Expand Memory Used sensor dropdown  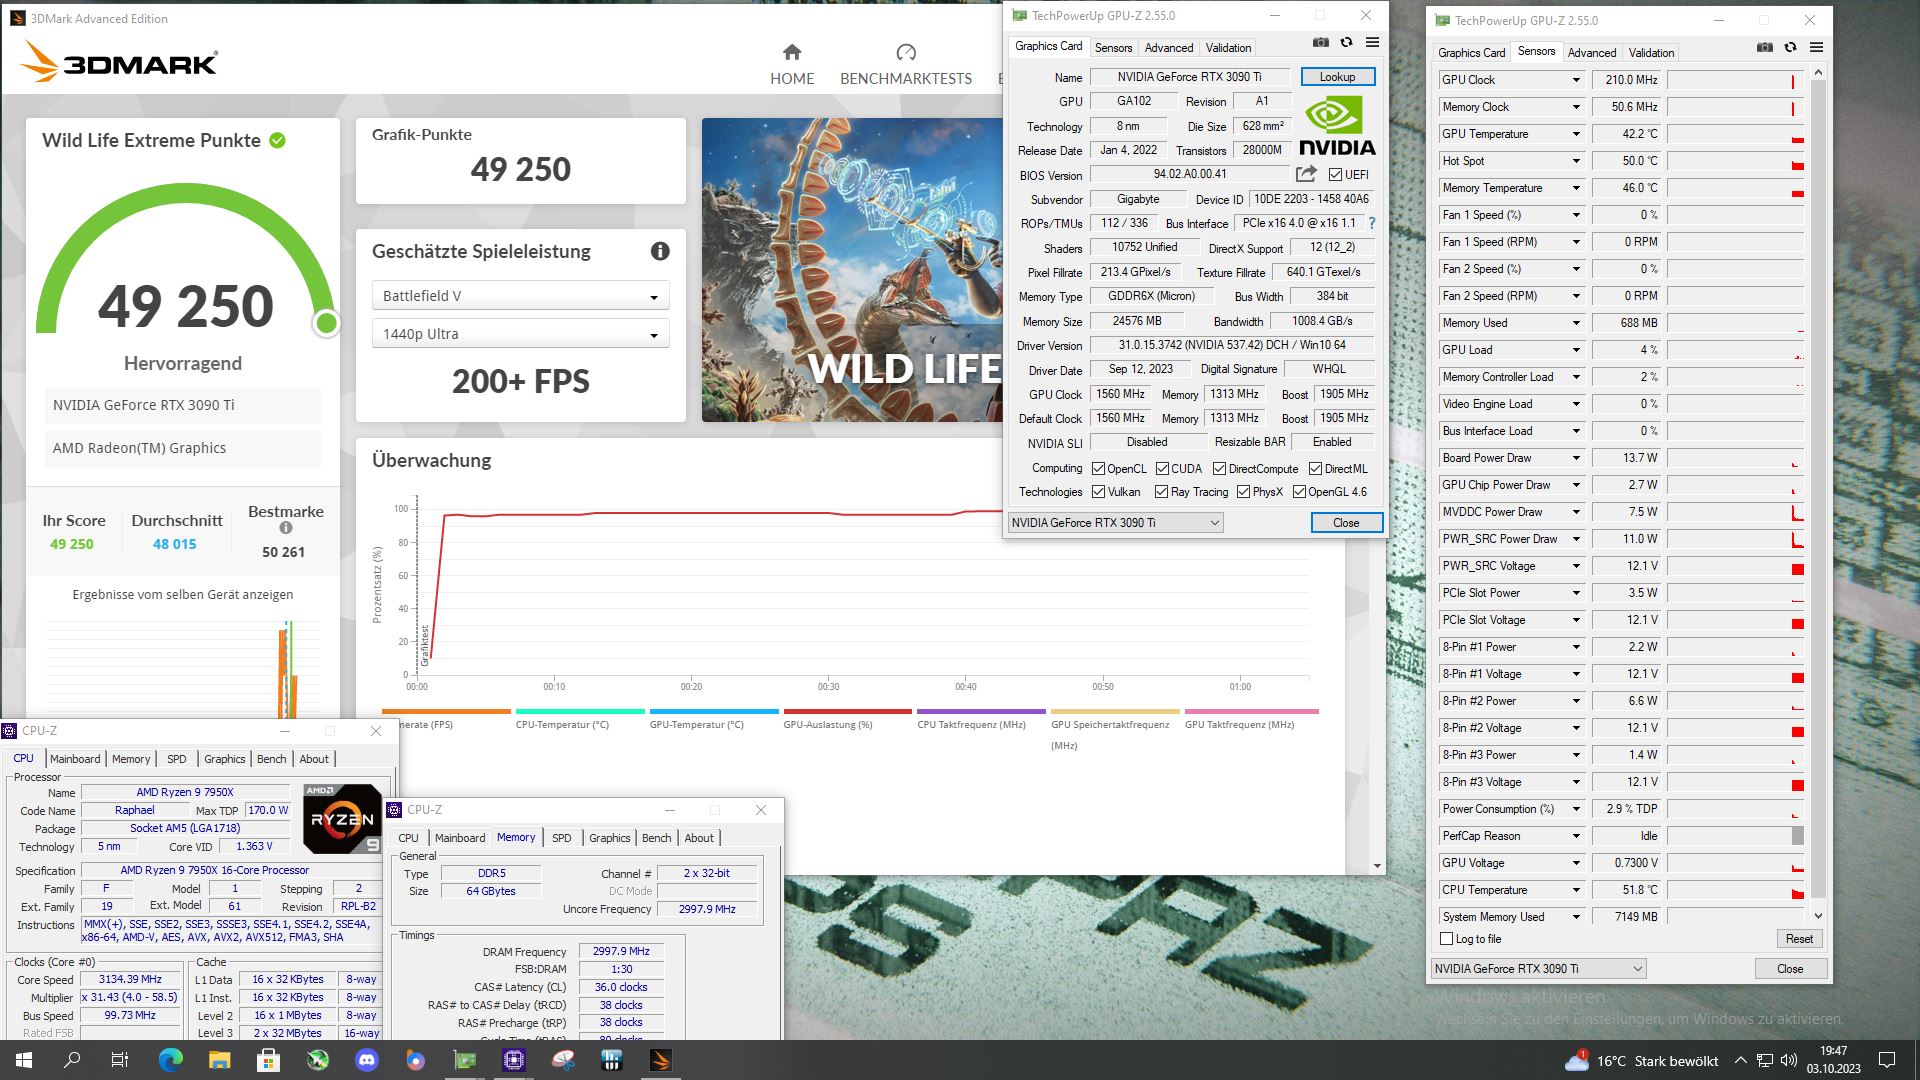coord(1576,323)
